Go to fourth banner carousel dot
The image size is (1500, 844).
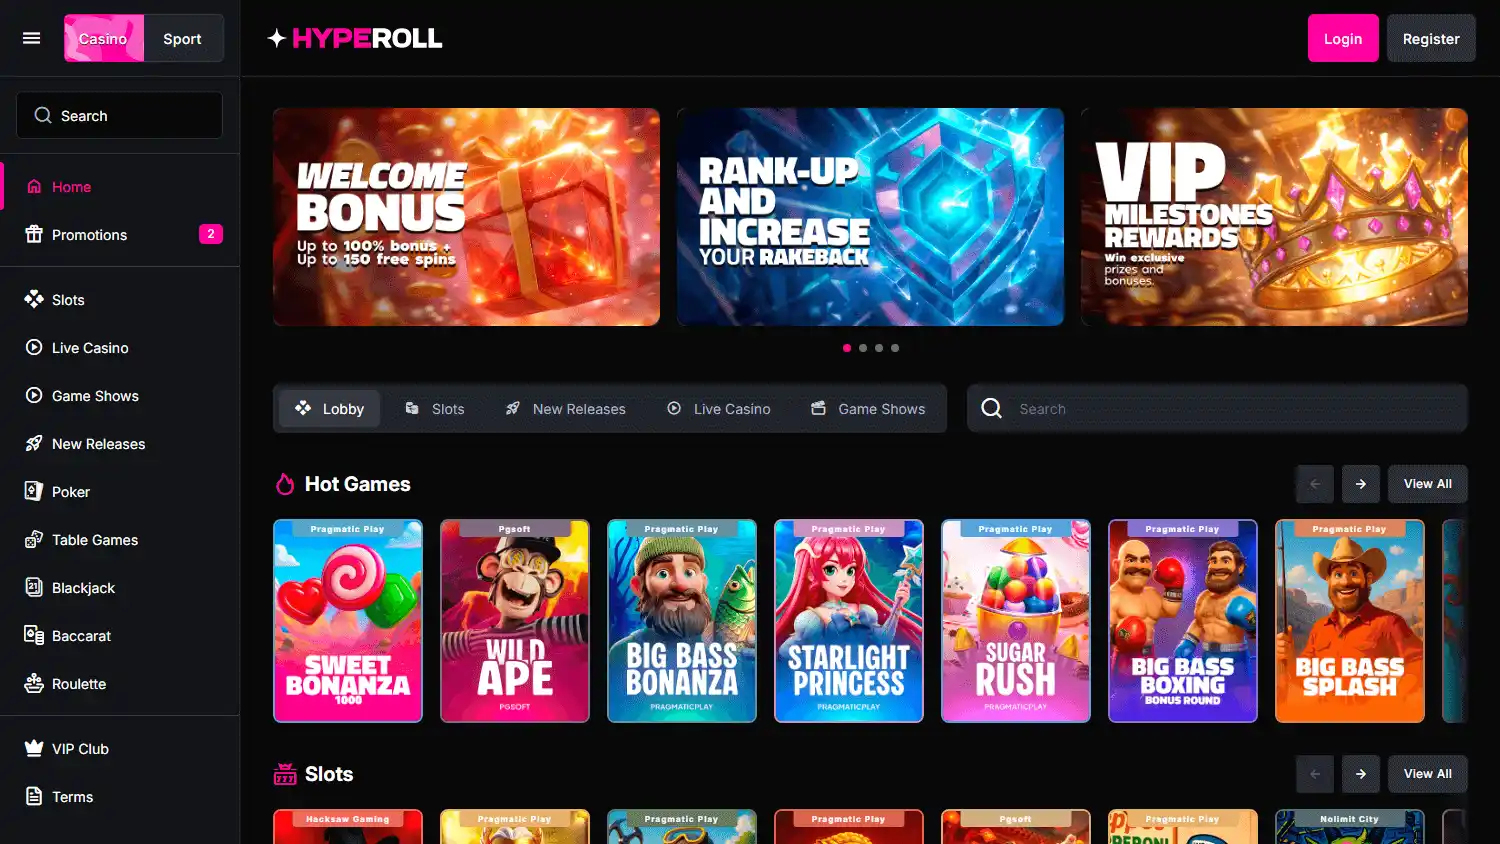click(895, 348)
